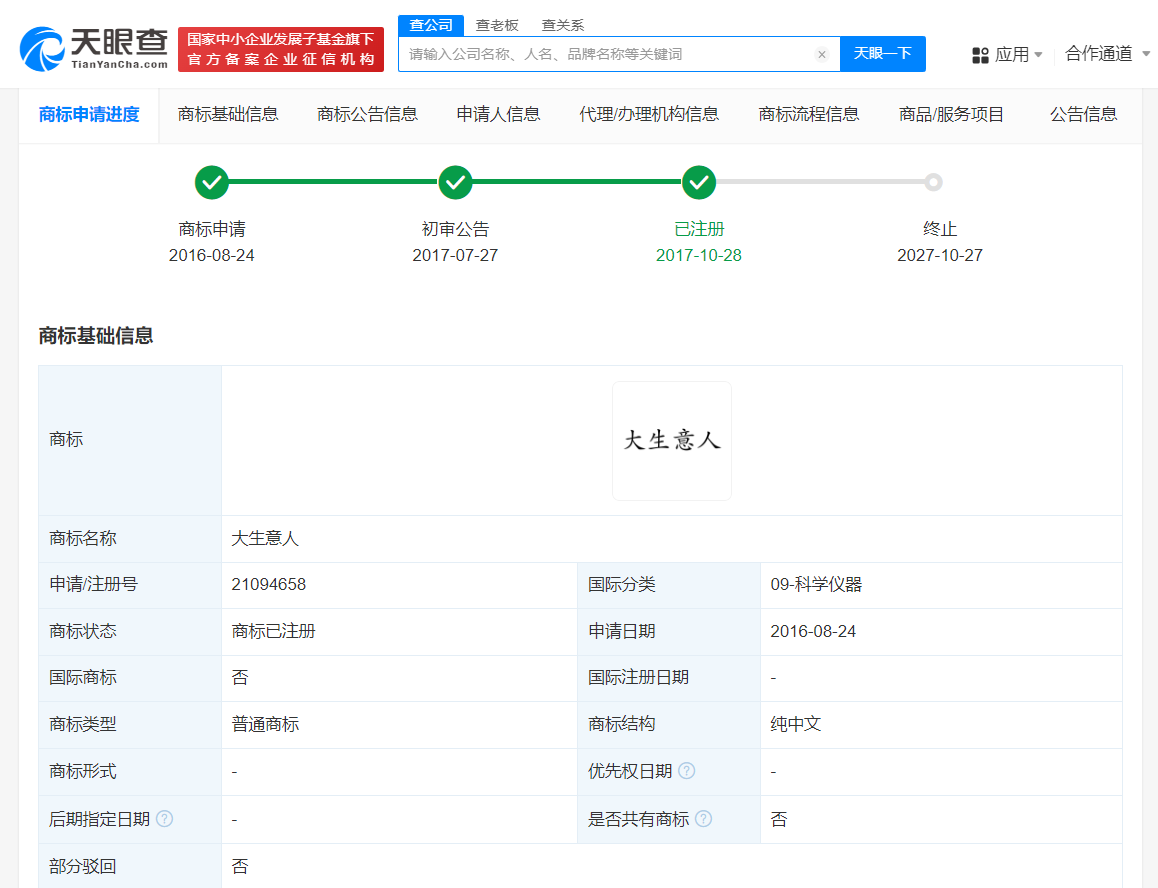Expand the 应用 dropdown
The image size is (1158, 888).
(1017, 55)
